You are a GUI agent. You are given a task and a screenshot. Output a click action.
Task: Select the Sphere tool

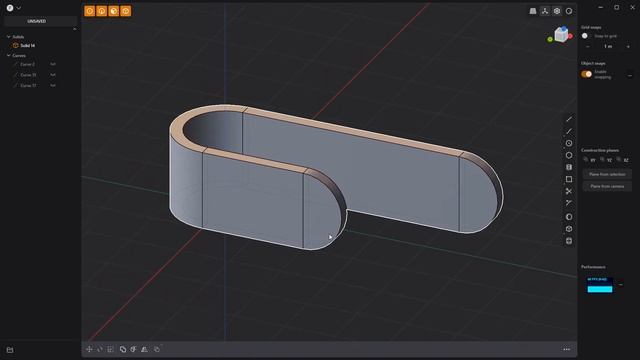click(569, 217)
